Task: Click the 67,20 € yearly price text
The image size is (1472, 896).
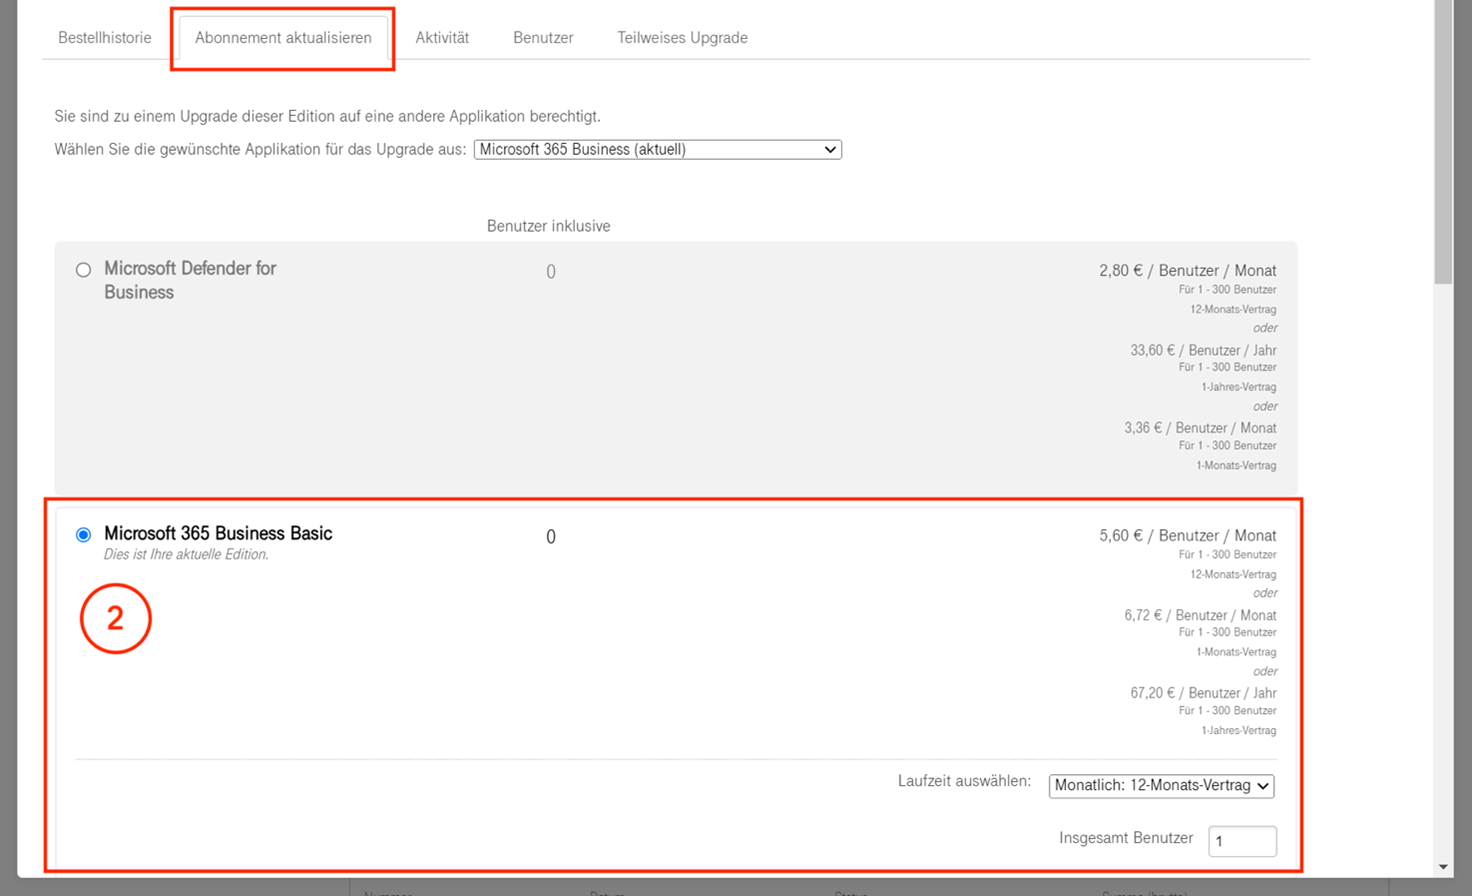Action: tap(1203, 693)
